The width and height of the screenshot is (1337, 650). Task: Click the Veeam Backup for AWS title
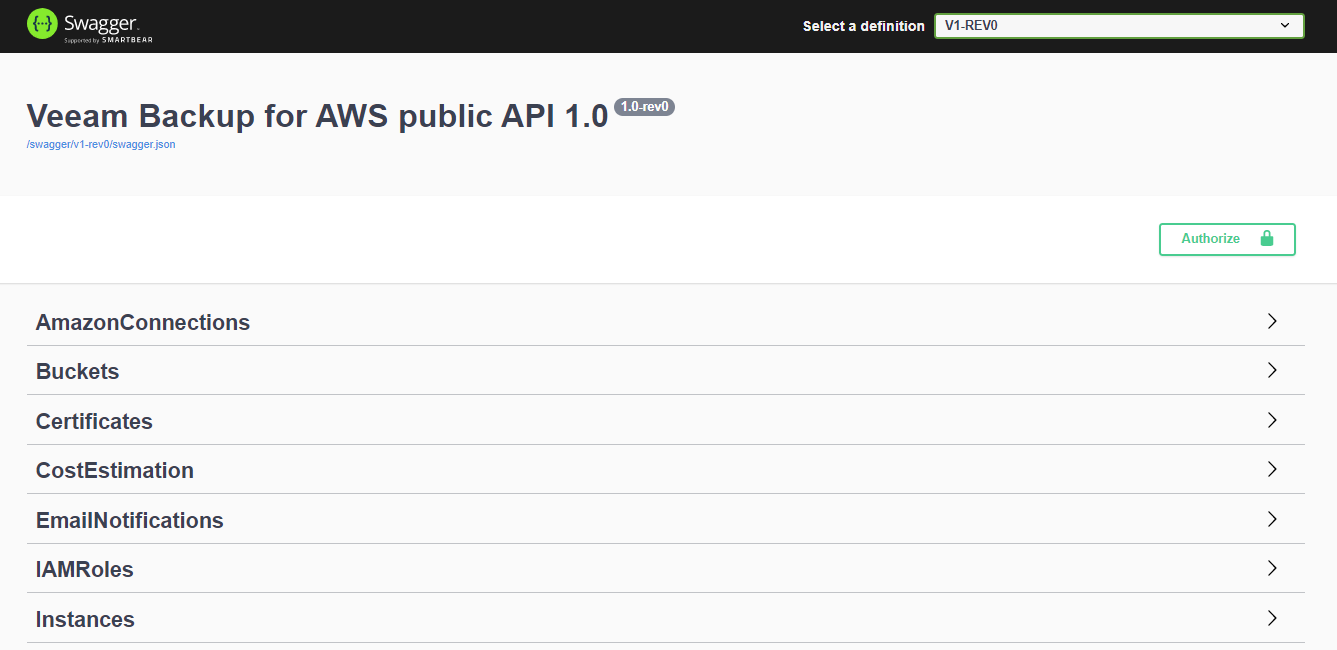coord(317,116)
